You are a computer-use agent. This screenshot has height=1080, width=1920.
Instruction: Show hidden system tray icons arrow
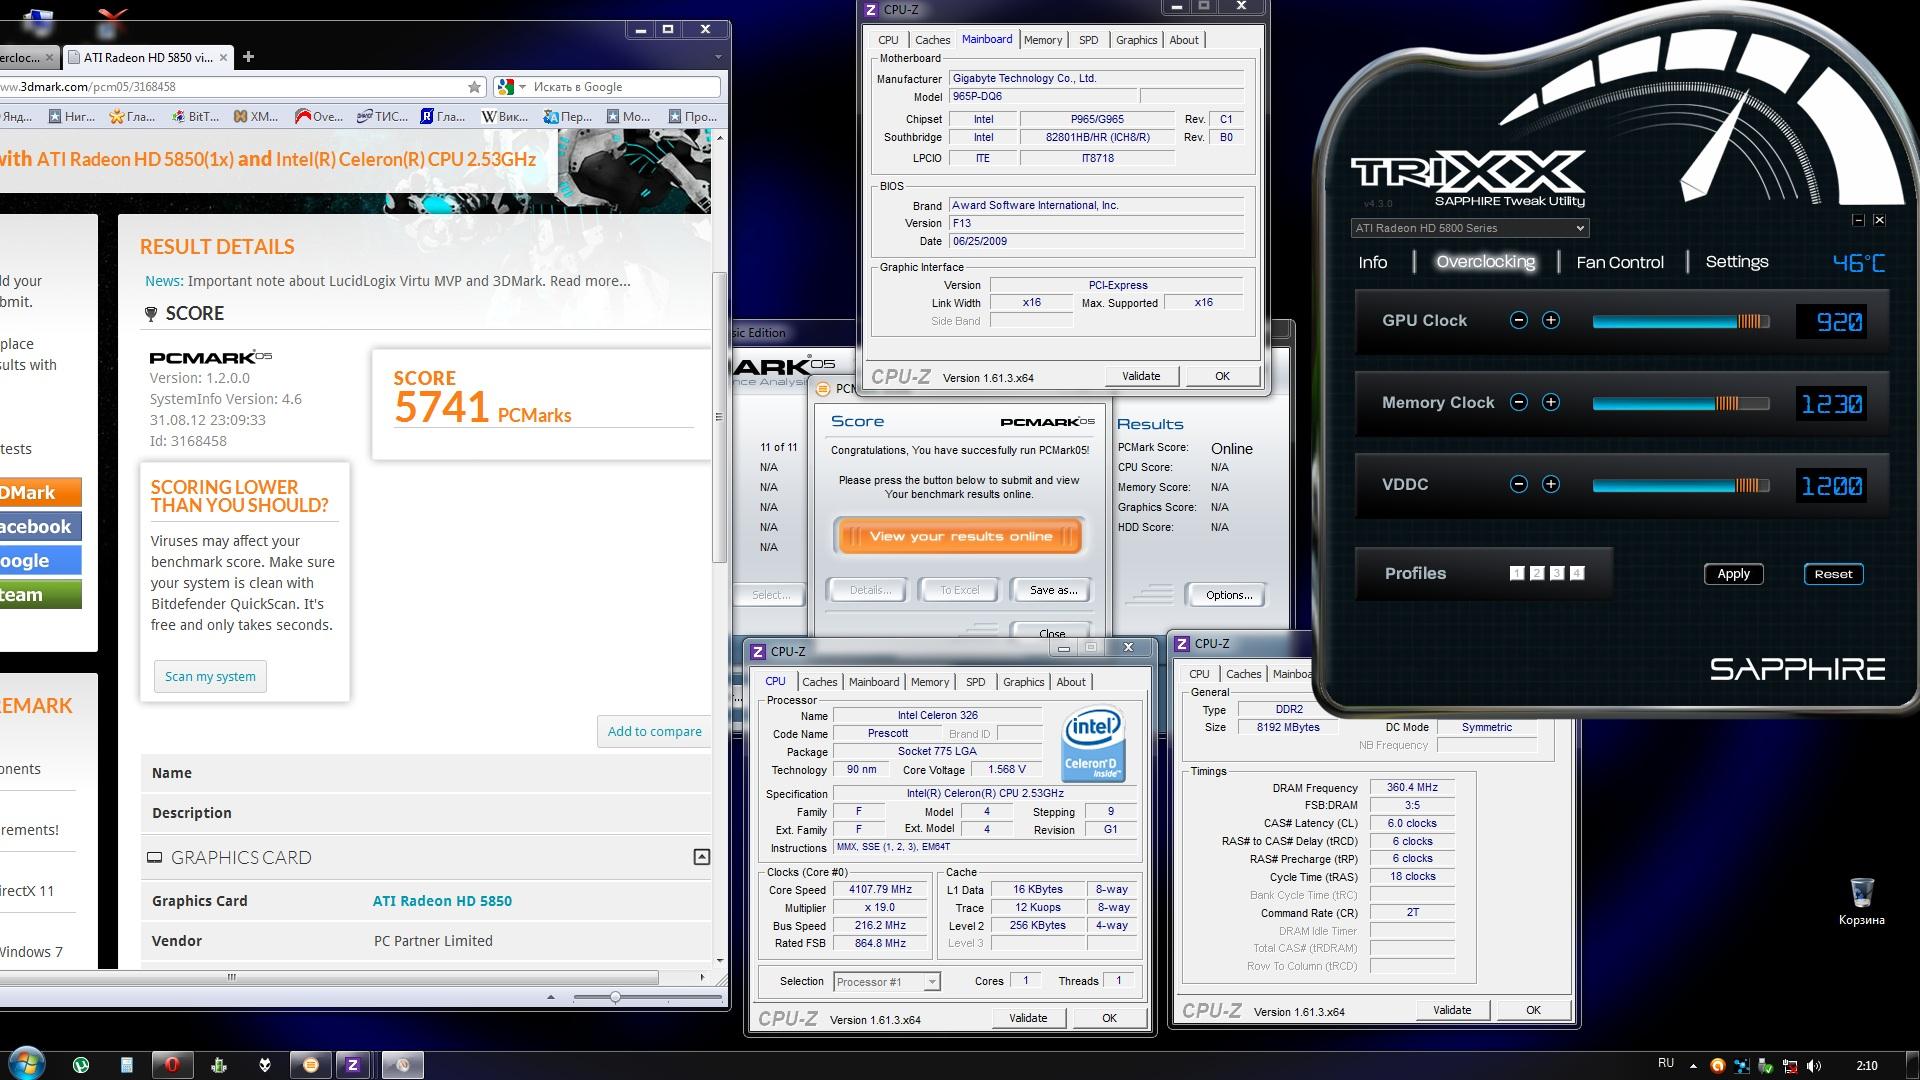pos(1693,1066)
